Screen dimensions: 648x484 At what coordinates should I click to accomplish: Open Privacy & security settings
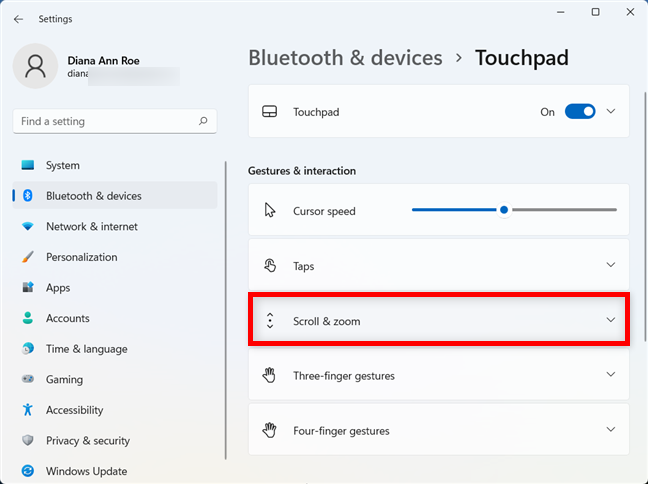115,440
